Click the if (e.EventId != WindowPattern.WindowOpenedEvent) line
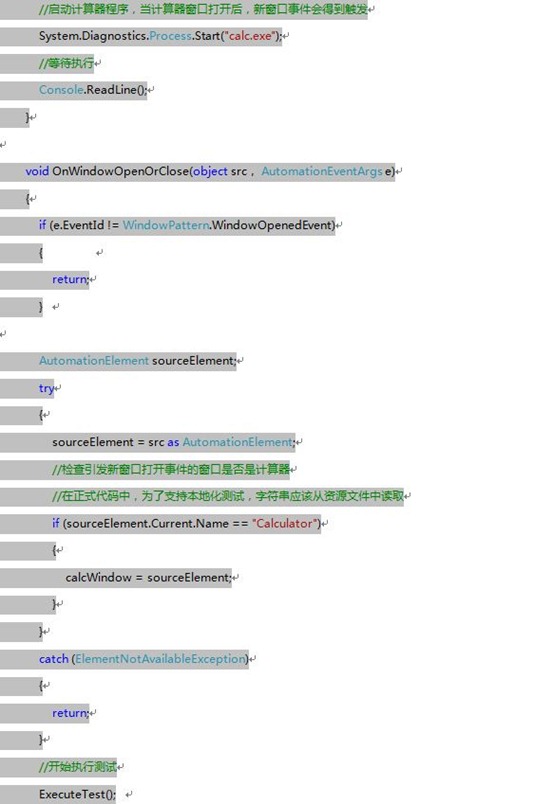553x804 pixels. pyautogui.click(x=187, y=225)
